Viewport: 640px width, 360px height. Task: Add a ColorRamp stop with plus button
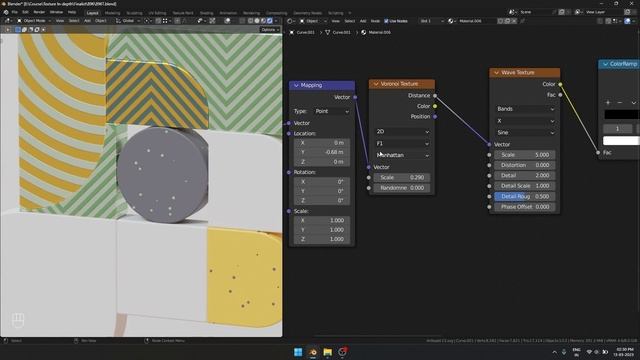pos(608,102)
